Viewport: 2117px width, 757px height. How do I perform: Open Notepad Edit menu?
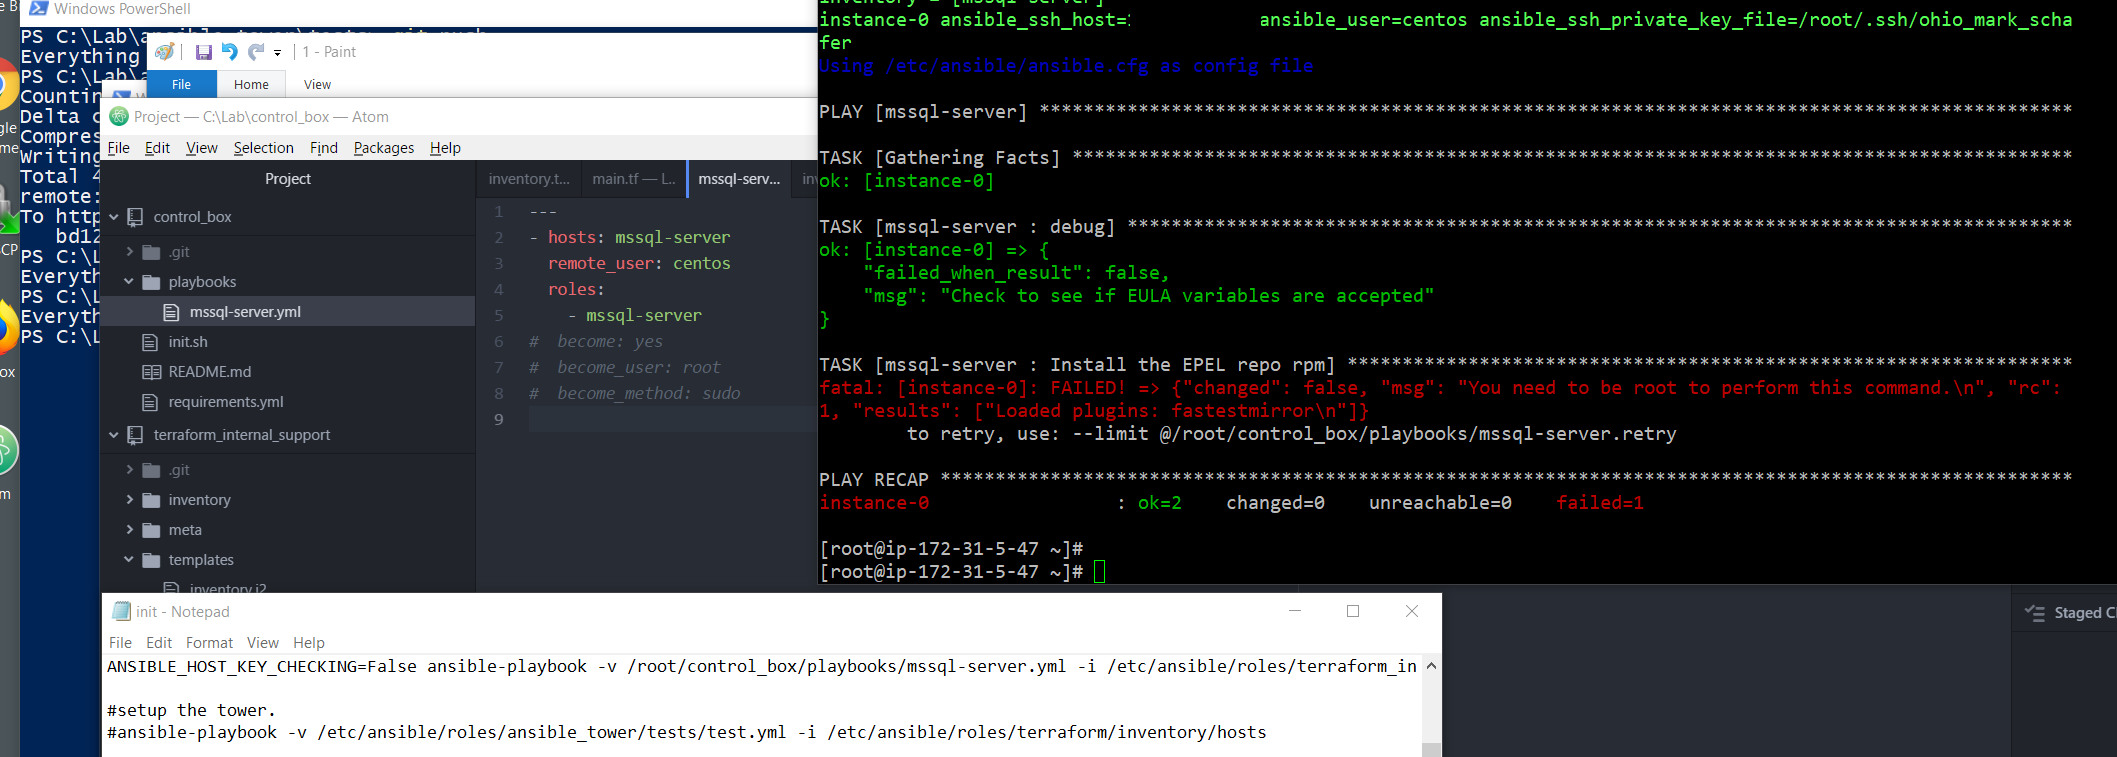[159, 643]
